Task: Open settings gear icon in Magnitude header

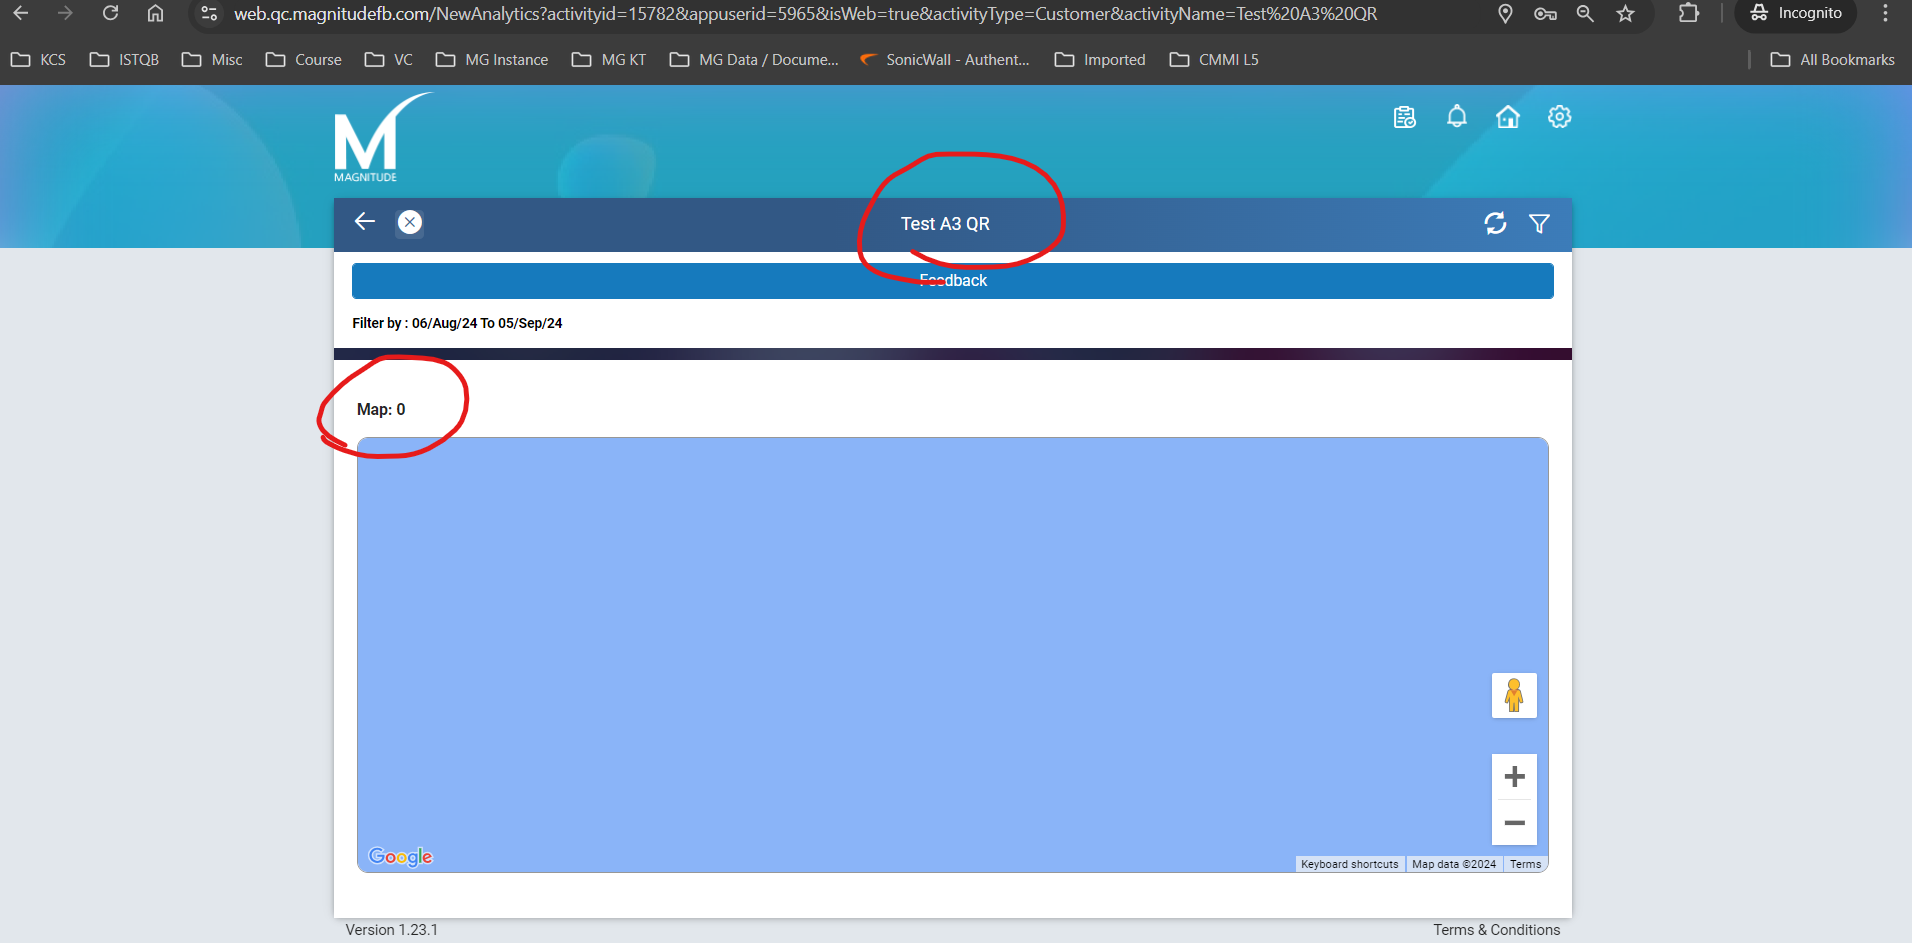Action: 1559,117
